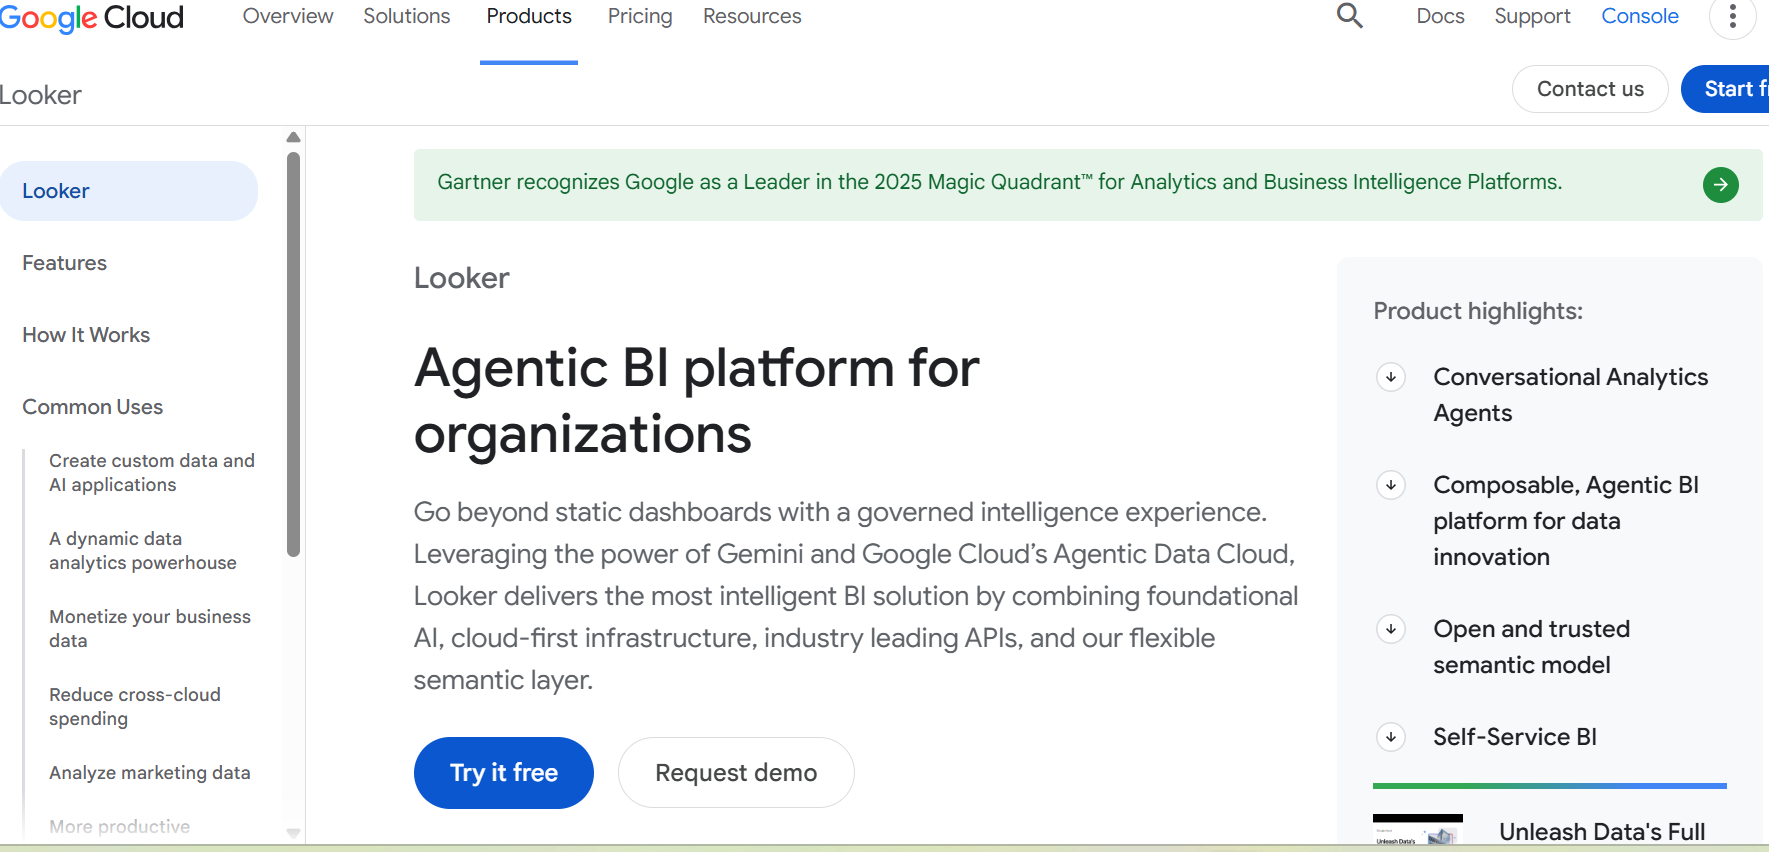Open the Solutions menu
This screenshot has width=1769, height=852.
(x=407, y=16)
